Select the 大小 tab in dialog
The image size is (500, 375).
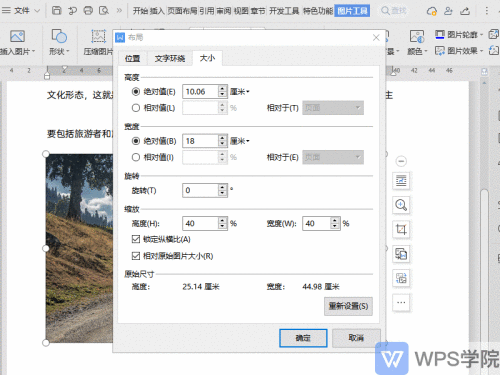coord(207,58)
